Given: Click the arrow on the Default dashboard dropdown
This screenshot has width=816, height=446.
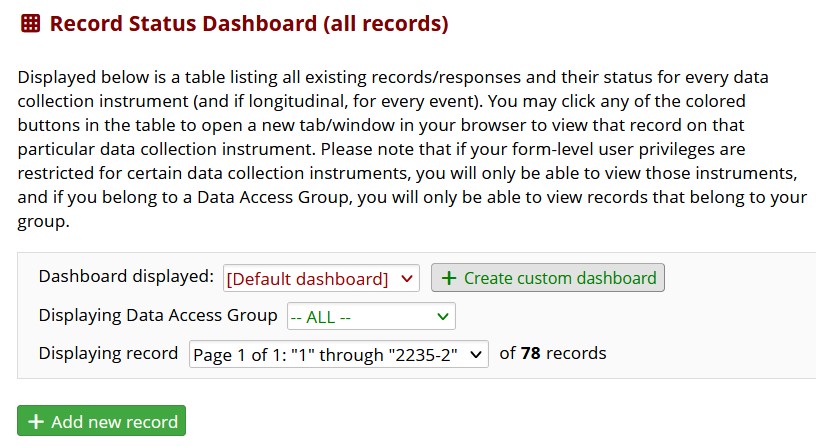Looking at the screenshot, I should pos(406,278).
